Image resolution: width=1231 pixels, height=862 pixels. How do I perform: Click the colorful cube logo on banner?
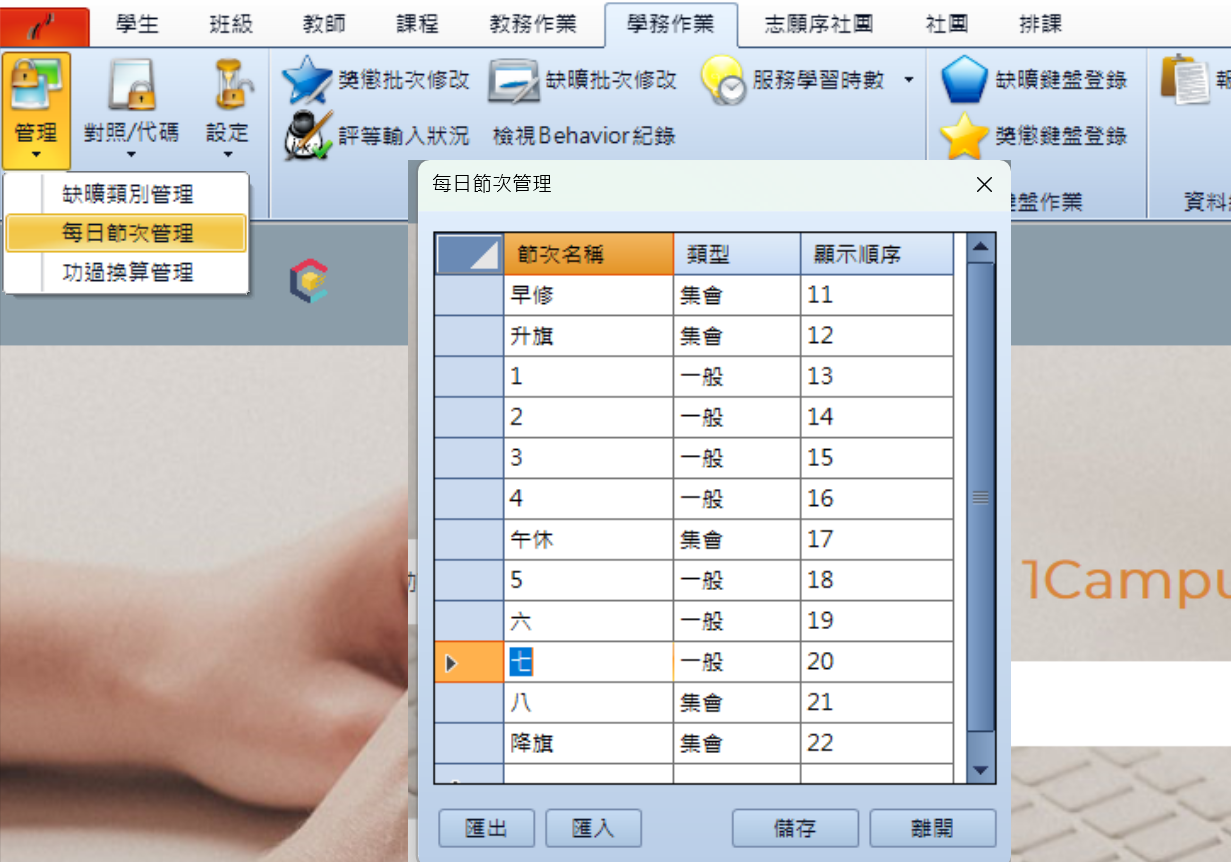coord(308,281)
